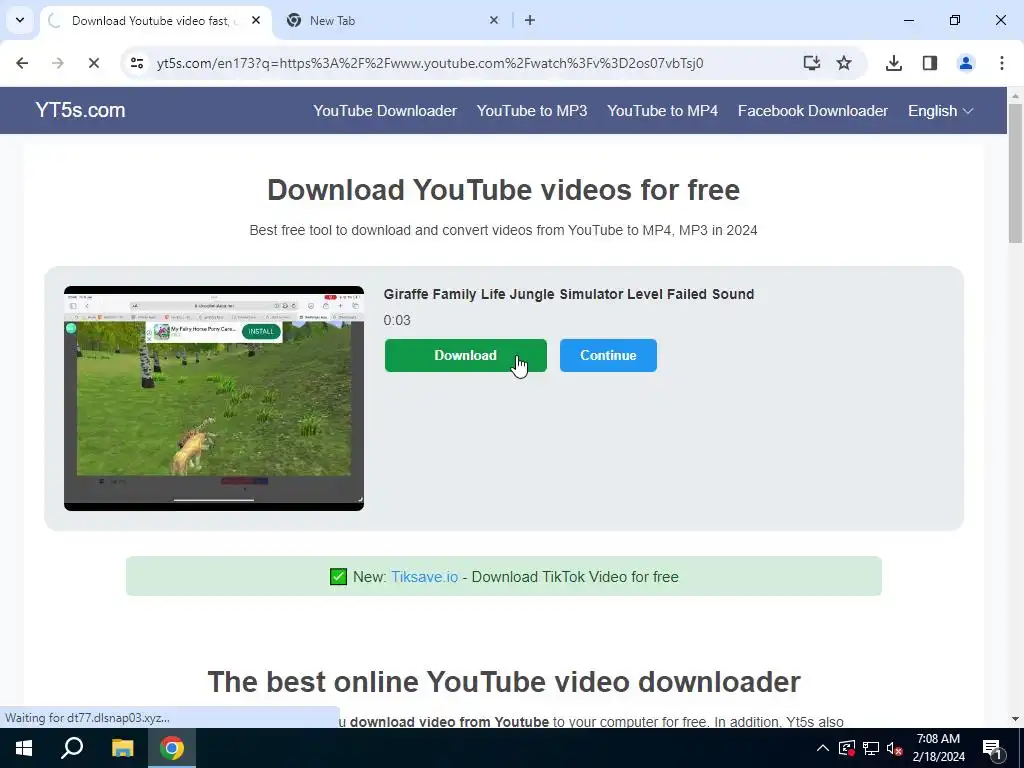Image resolution: width=1024 pixels, height=768 pixels.
Task: Open Facebook Downloader menu item
Action: coord(812,111)
